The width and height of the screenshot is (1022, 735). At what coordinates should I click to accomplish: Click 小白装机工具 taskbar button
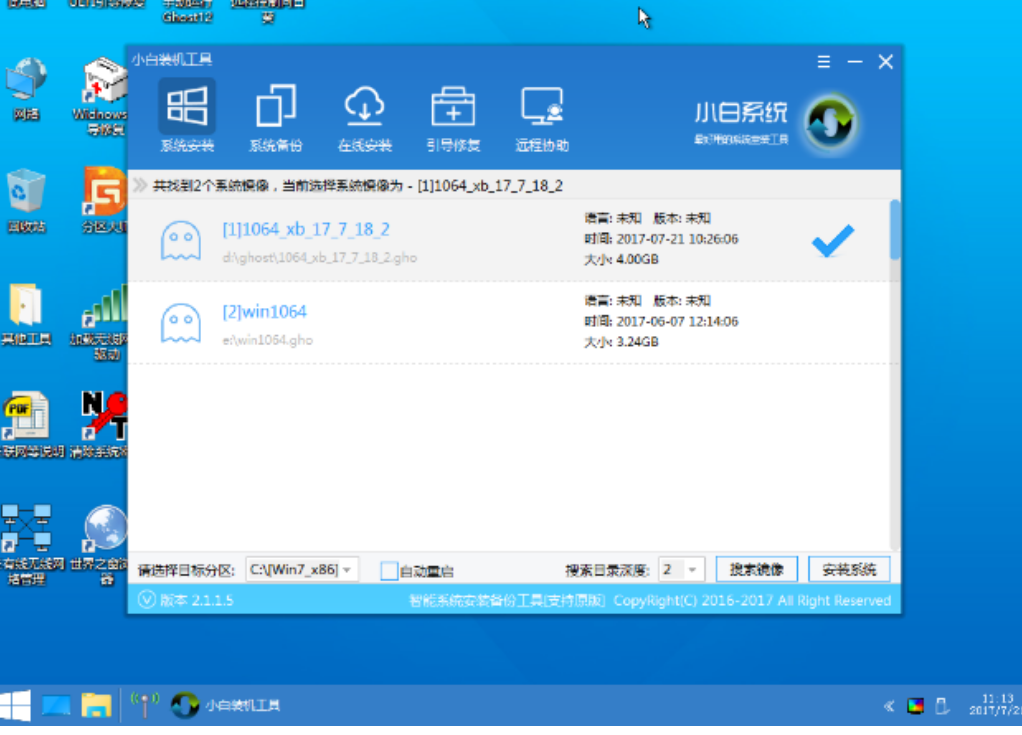225,706
